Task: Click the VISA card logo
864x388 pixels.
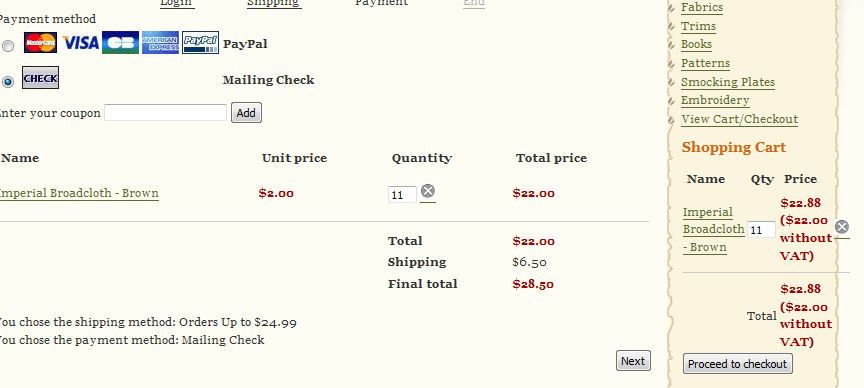Action: pyautogui.click(x=80, y=42)
